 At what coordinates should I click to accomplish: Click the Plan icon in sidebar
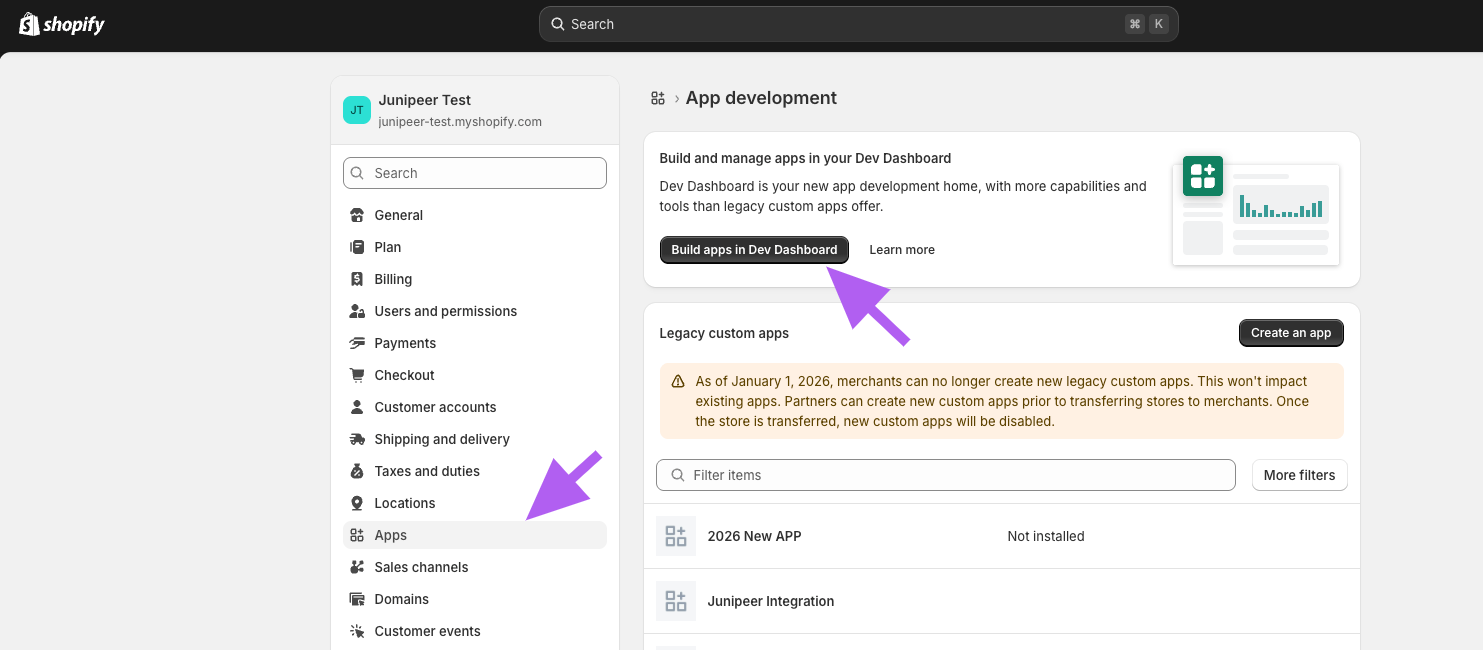(357, 247)
